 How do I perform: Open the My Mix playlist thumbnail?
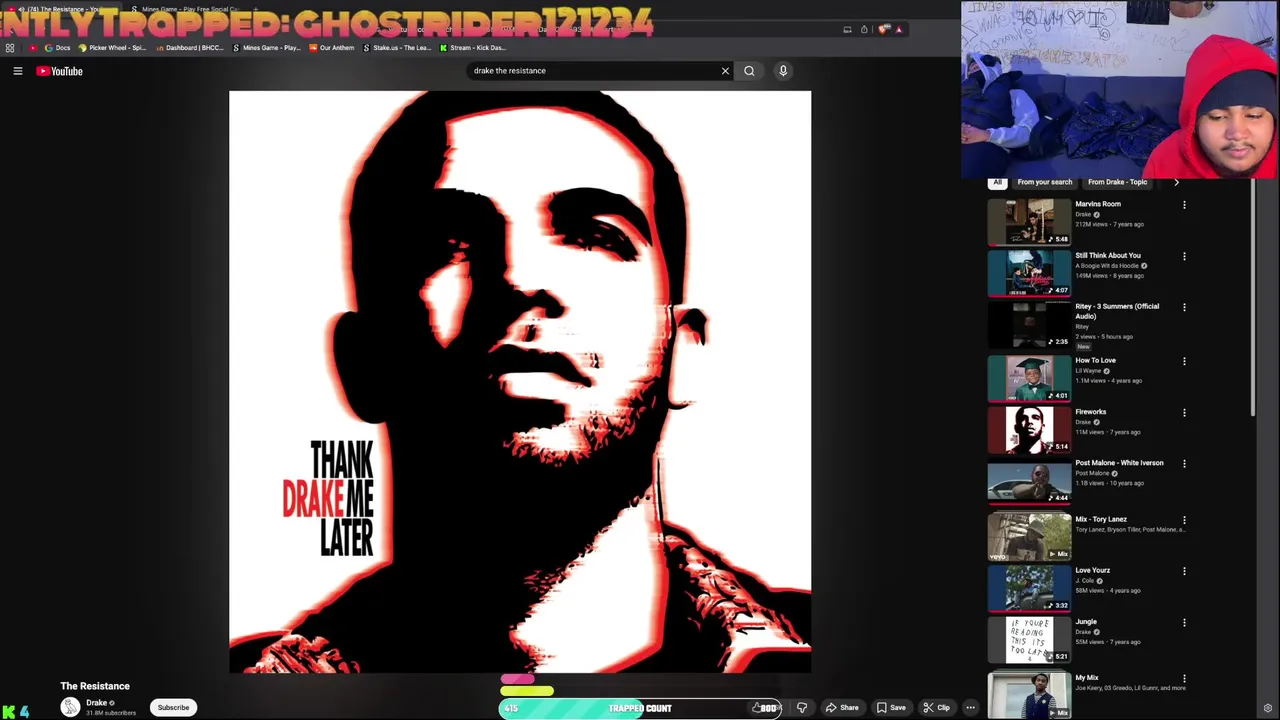pyautogui.click(x=1028, y=695)
